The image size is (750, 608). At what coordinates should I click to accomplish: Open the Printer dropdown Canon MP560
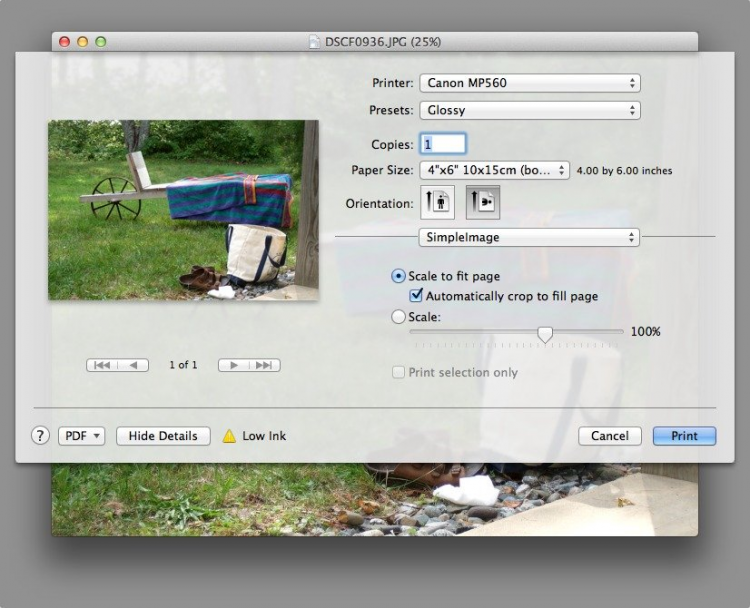coord(530,83)
